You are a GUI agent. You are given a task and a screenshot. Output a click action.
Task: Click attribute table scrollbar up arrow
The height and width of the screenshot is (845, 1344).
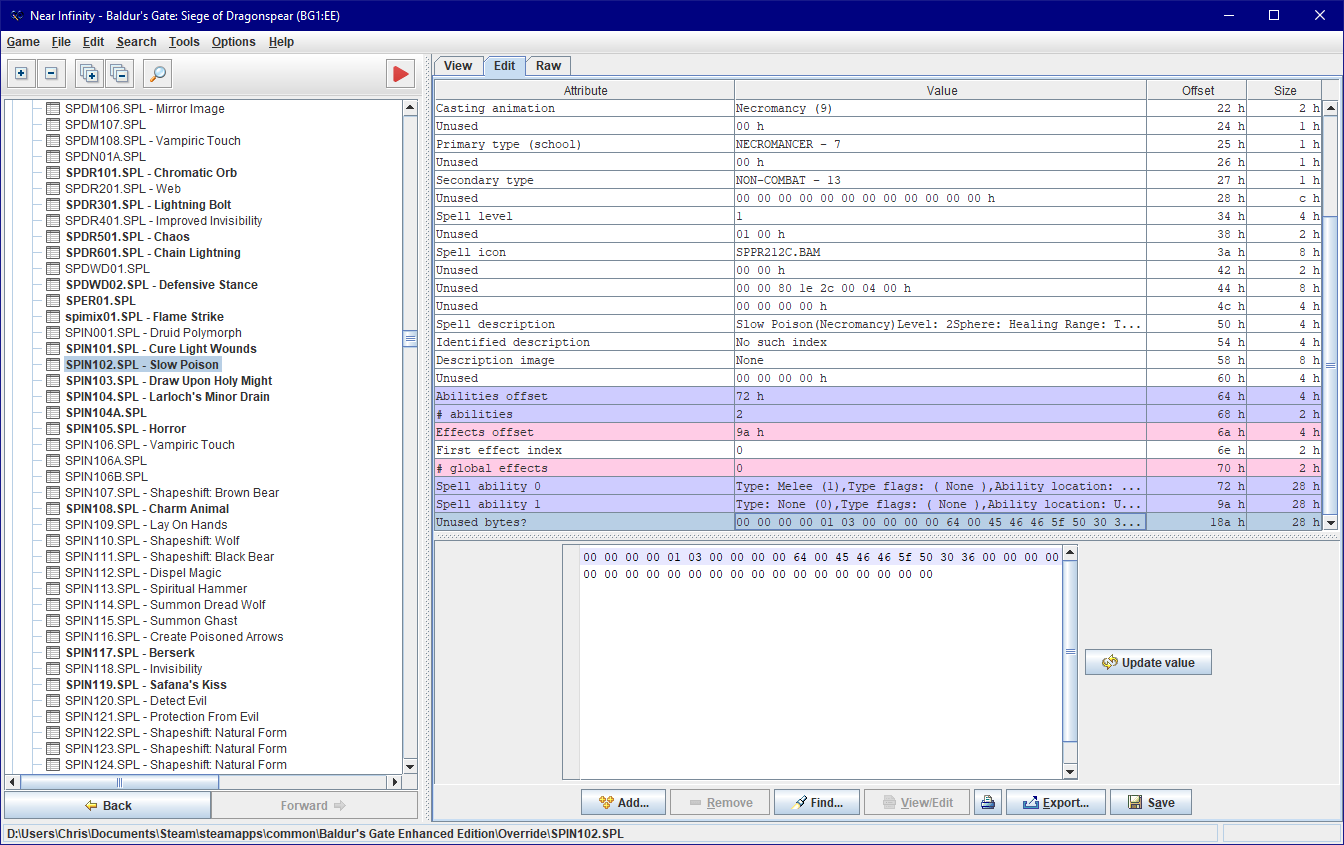tap(1330, 108)
